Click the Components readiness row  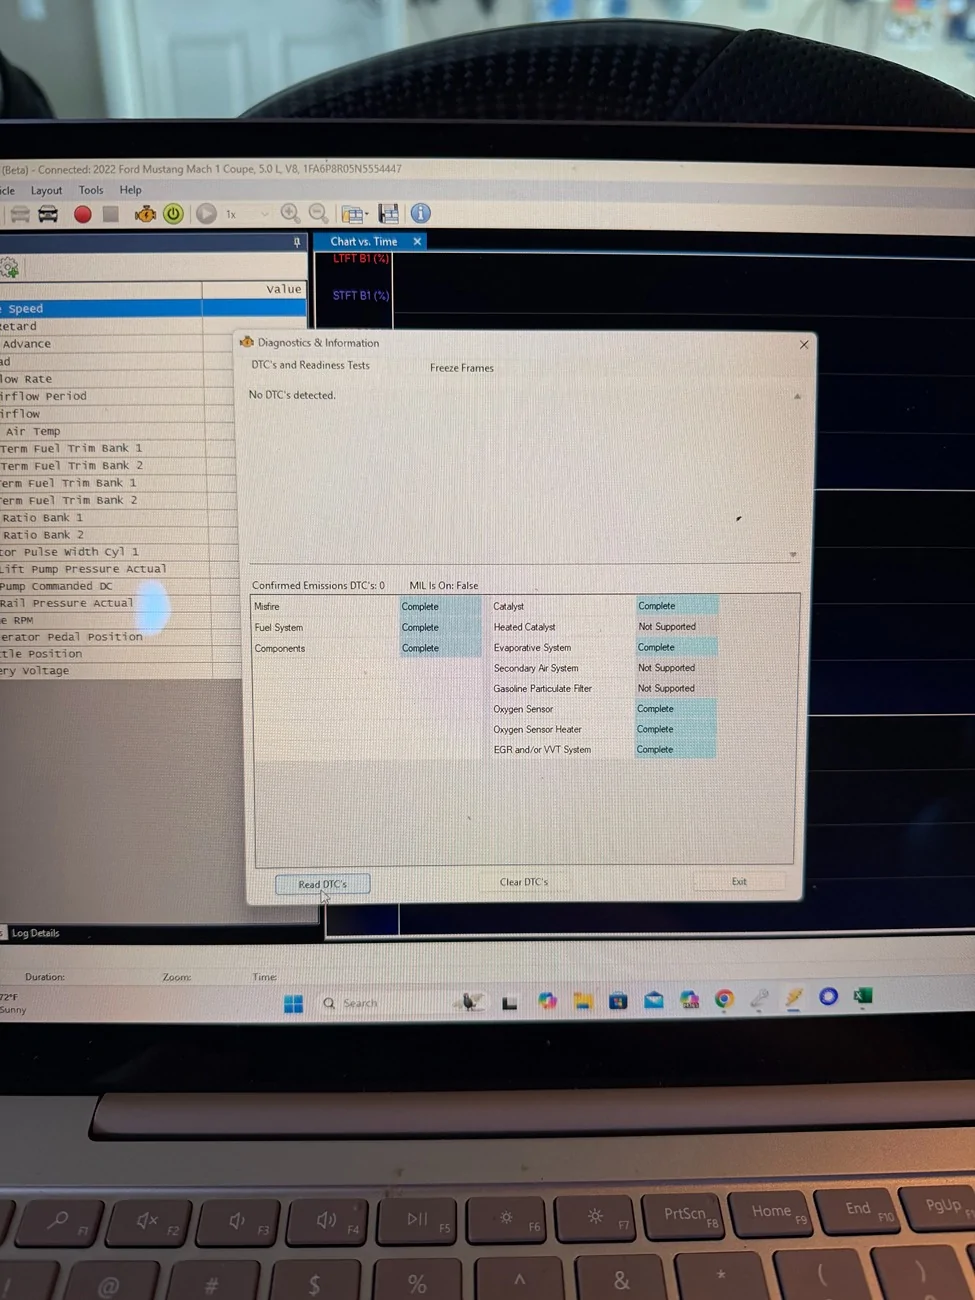point(366,649)
